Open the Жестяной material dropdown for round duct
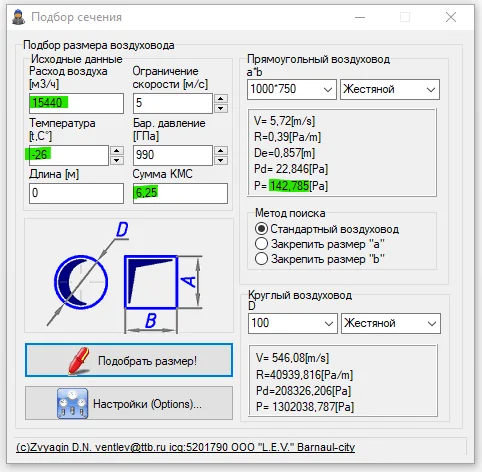The image size is (482, 472). [x=391, y=323]
